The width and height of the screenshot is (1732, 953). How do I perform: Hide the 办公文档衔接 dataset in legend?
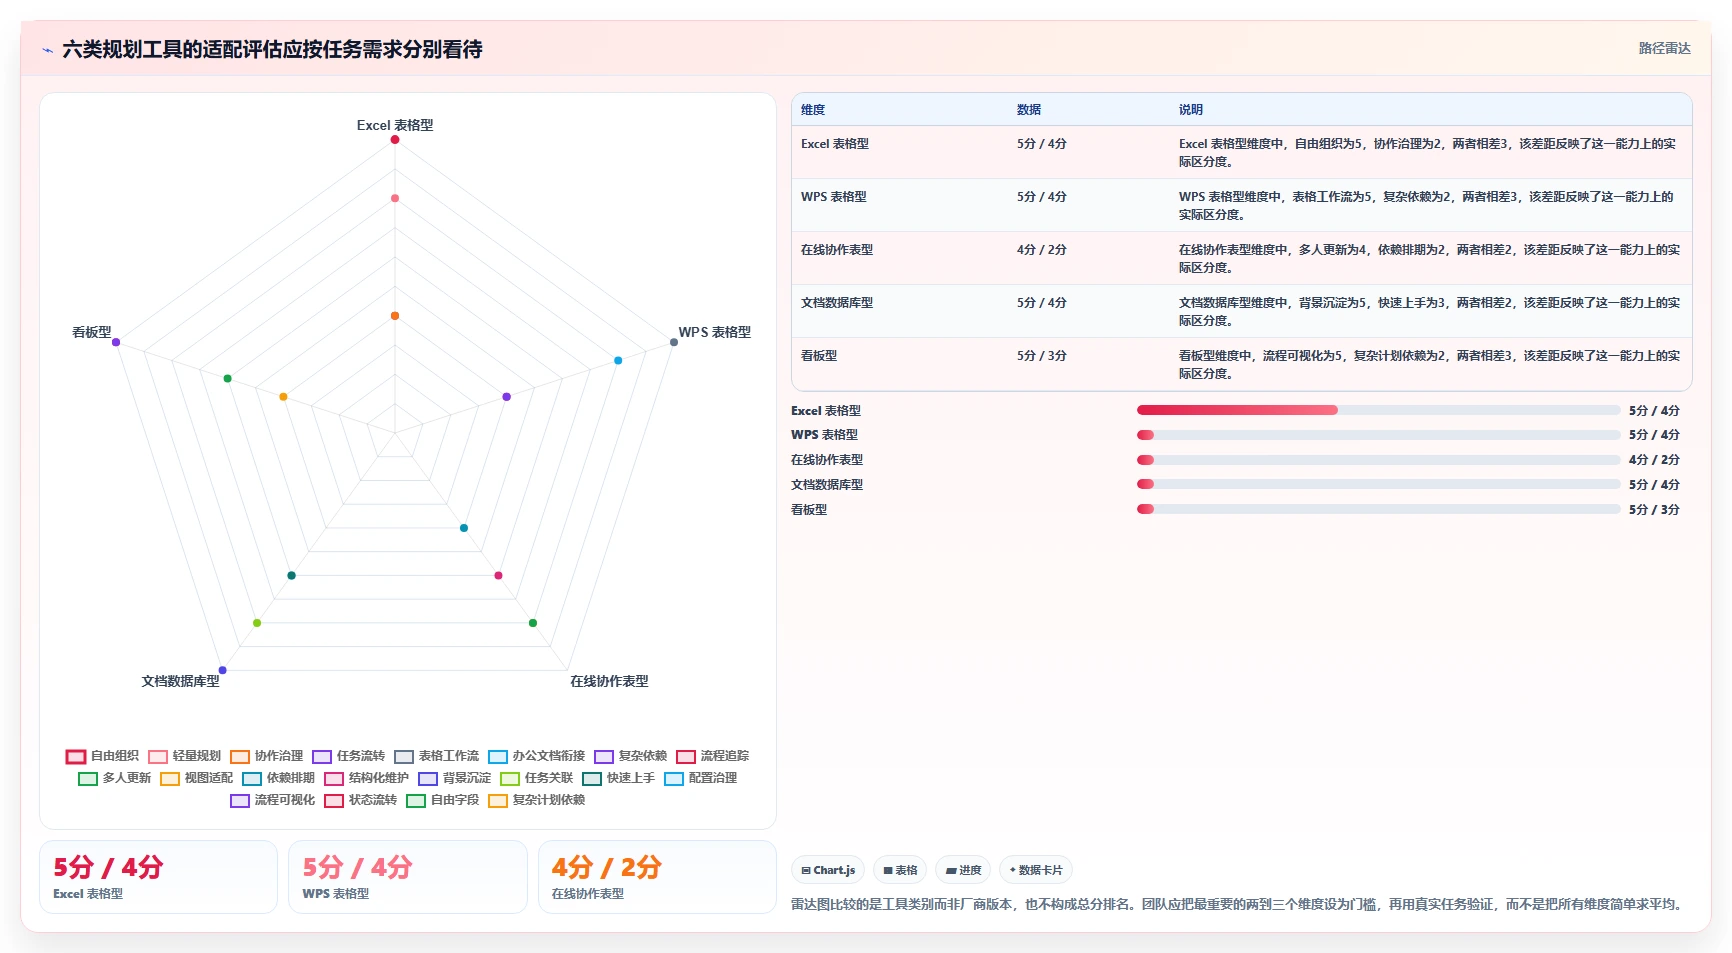(x=536, y=756)
